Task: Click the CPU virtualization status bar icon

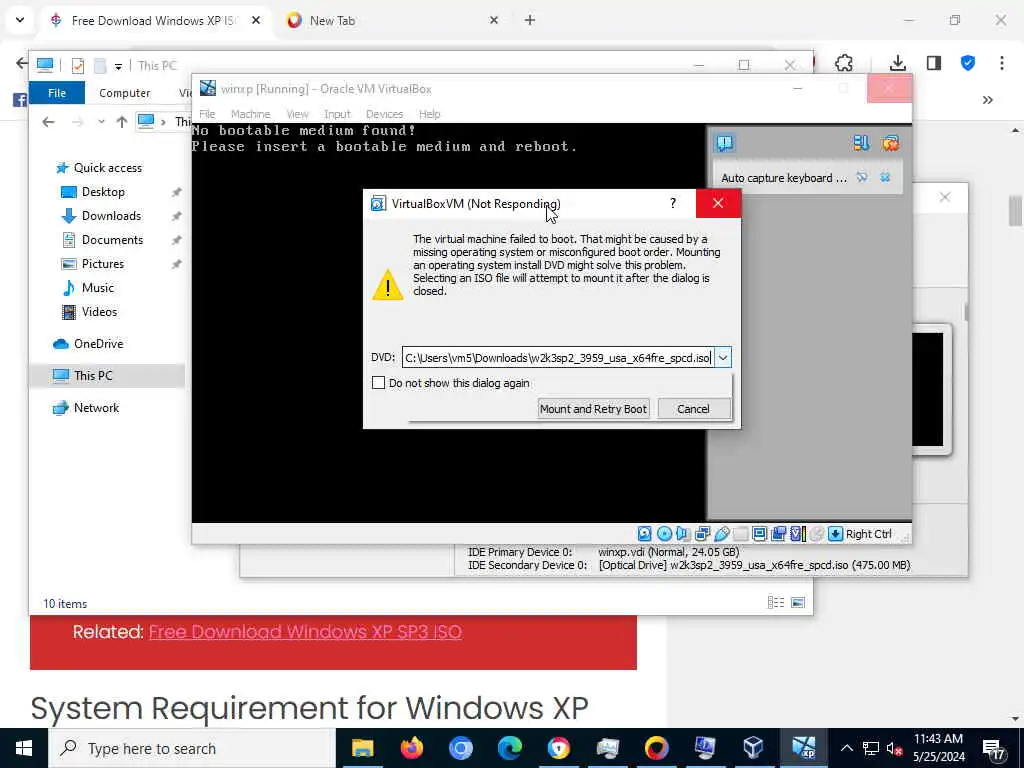Action: click(x=798, y=534)
